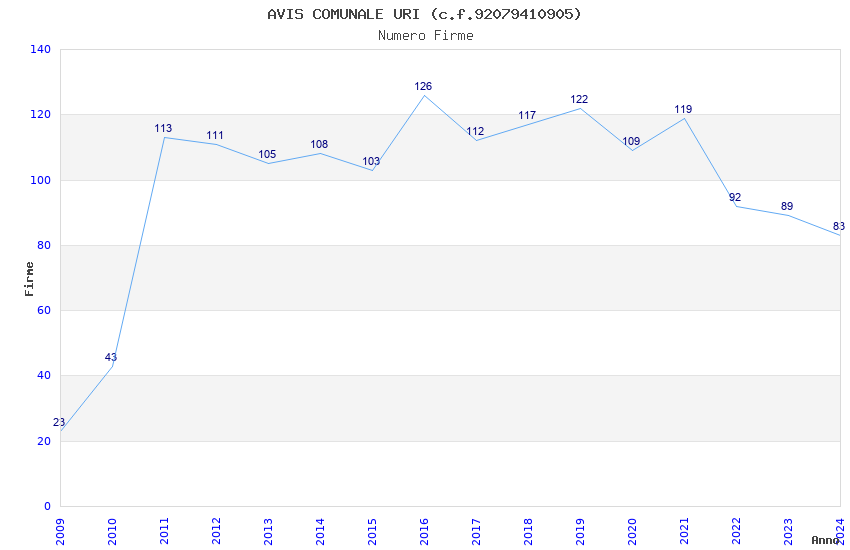The height and width of the screenshot is (550, 850).
Task: Select data label 111 for 2012
Action: tap(215, 135)
